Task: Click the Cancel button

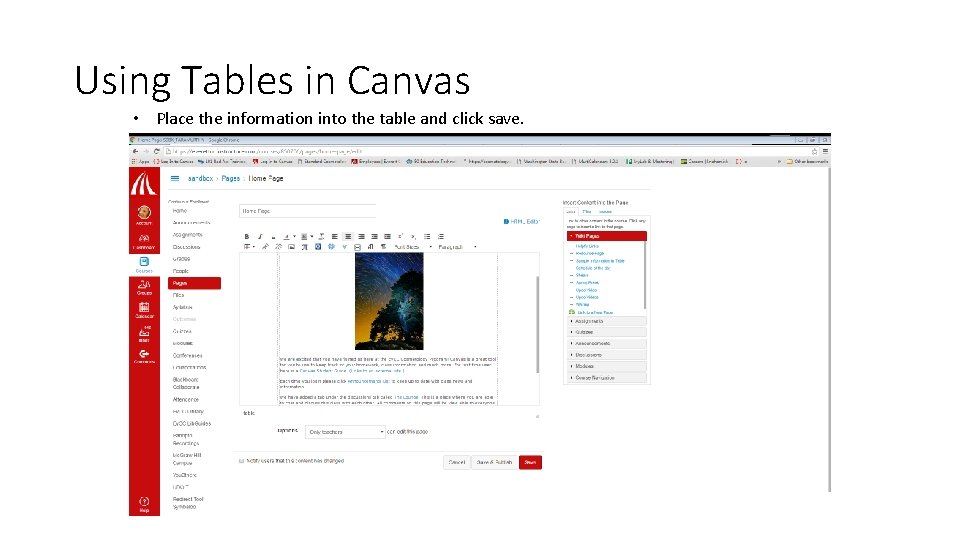Action: (457, 462)
